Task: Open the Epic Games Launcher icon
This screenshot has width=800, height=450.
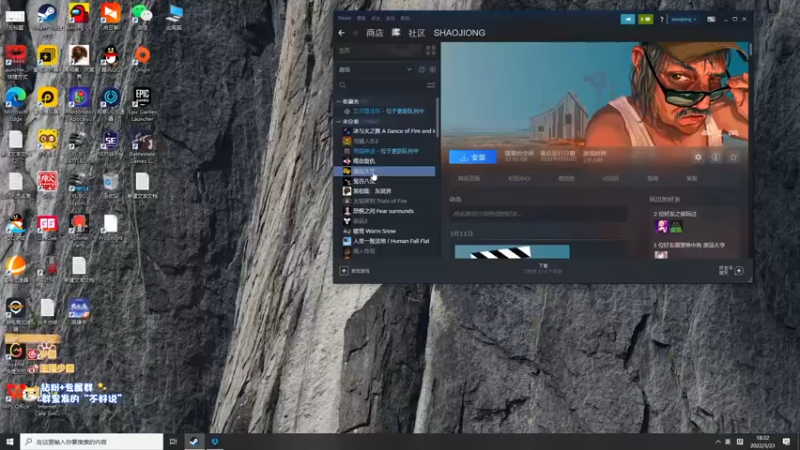Action: point(142,105)
